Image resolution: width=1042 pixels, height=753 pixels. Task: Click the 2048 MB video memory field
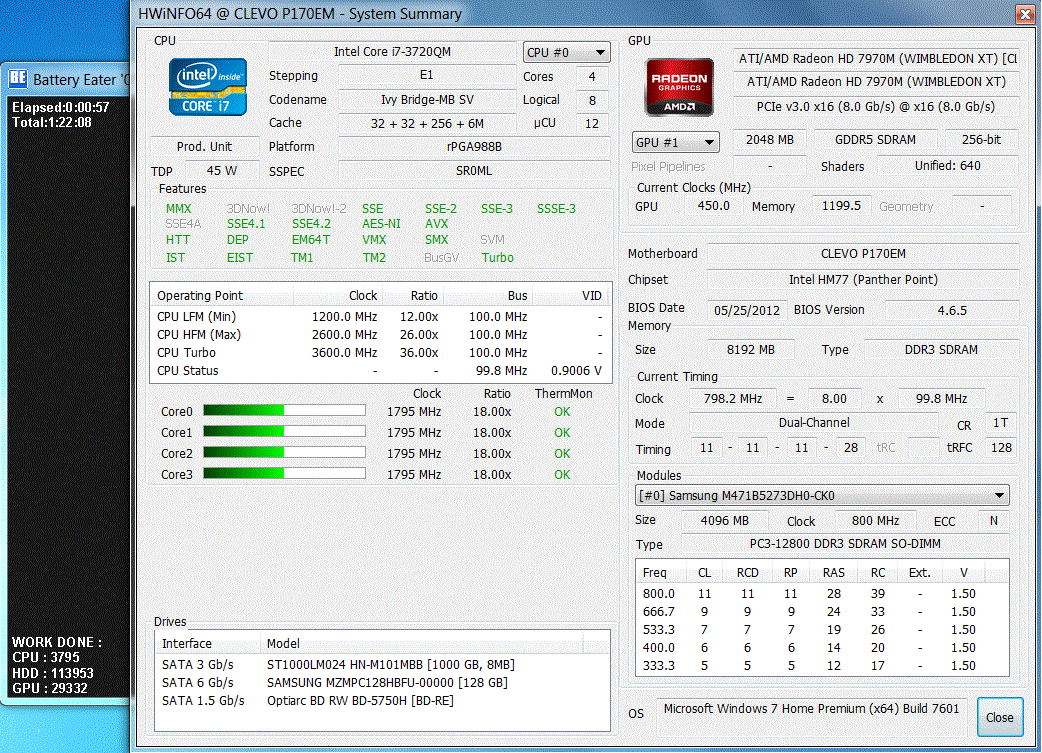pos(770,140)
